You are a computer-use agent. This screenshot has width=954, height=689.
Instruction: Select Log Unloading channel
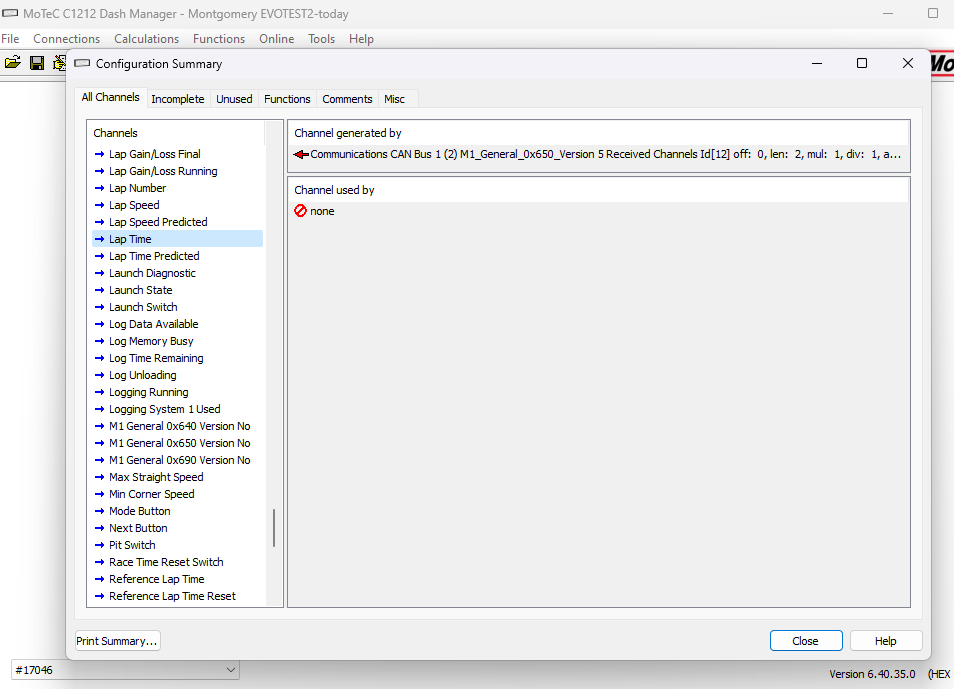pyautogui.click(x=178, y=376)
